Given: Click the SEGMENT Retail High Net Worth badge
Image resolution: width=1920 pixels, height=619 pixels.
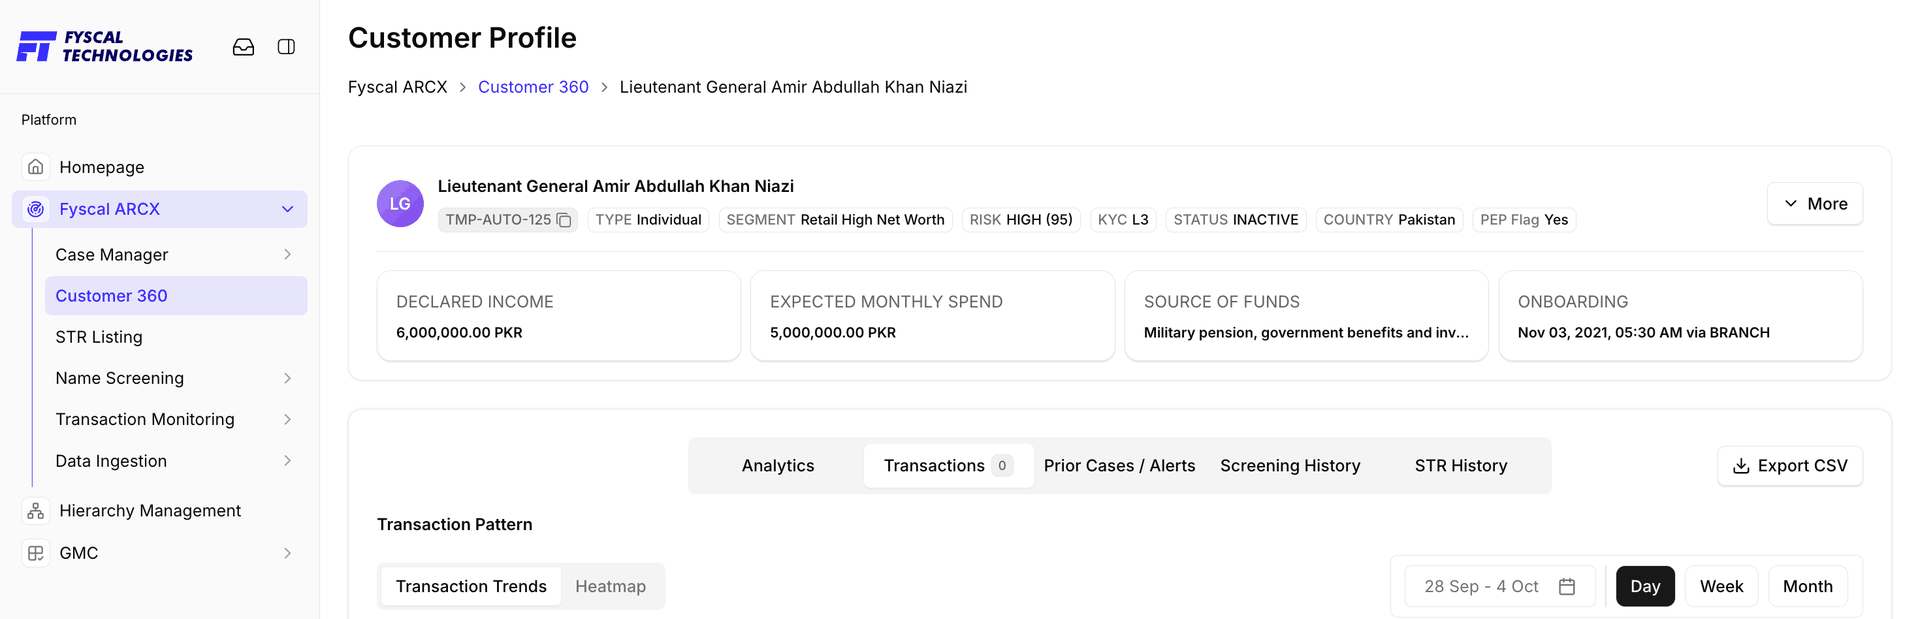Looking at the screenshot, I should point(835,220).
